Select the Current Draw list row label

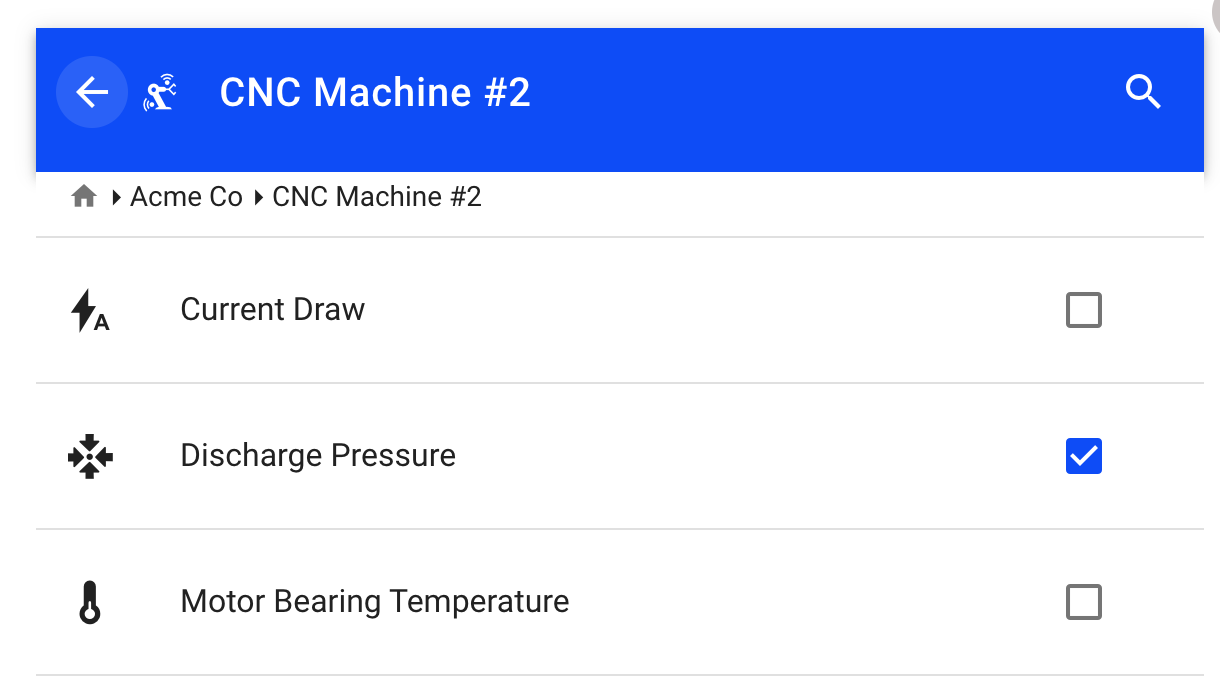pyautogui.click(x=272, y=309)
